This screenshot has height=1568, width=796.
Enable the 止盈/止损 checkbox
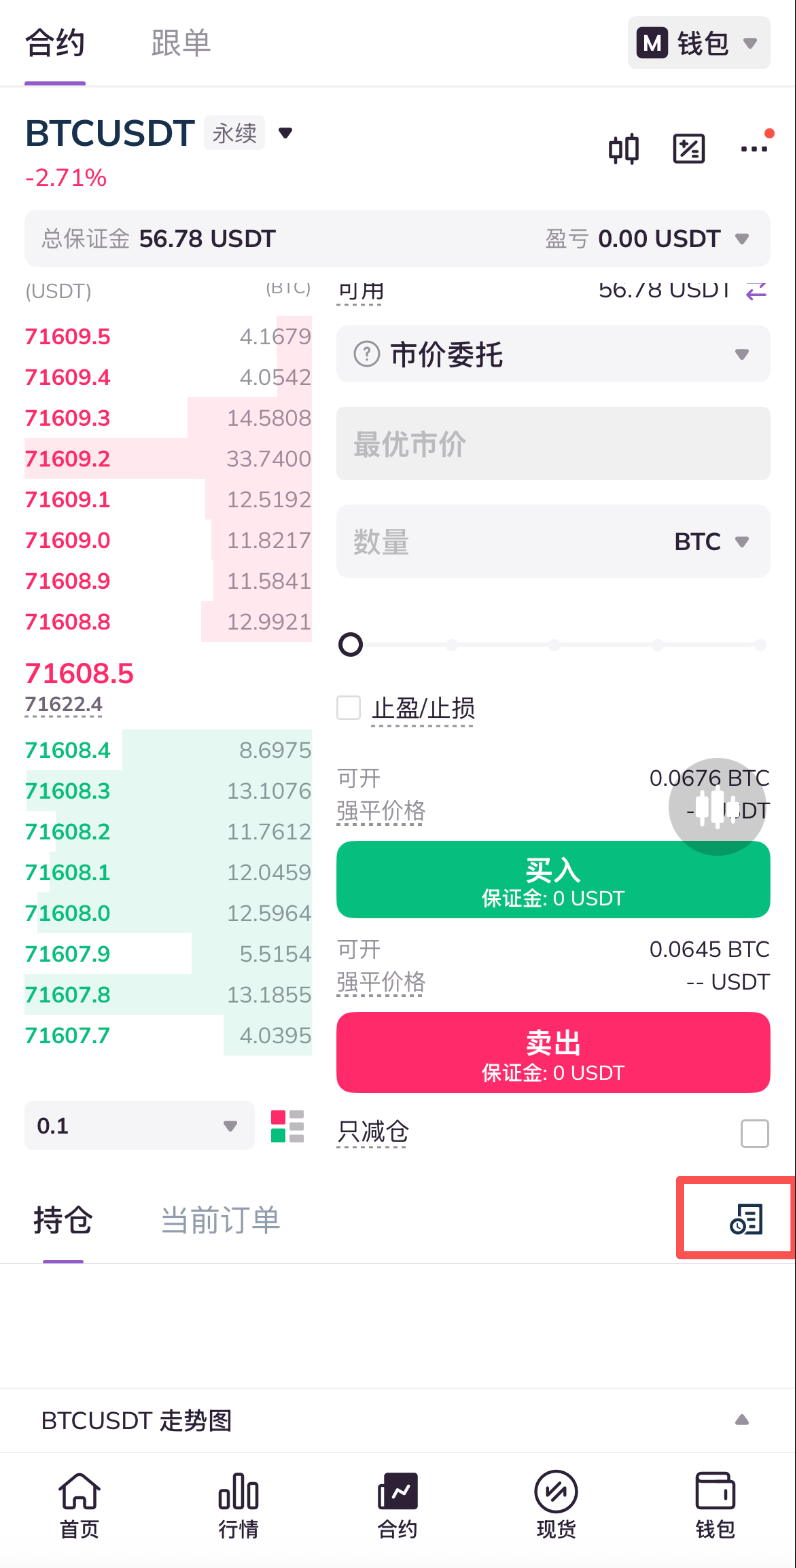coord(349,708)
